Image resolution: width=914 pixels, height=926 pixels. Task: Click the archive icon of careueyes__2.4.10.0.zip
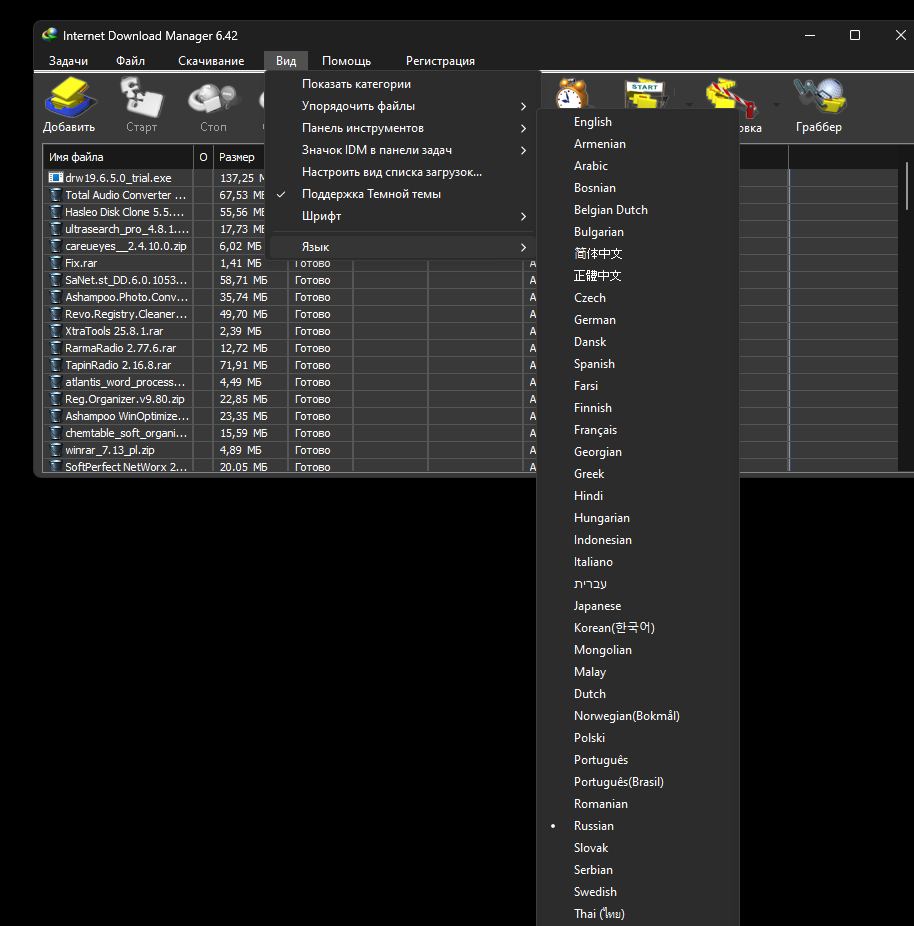click(x=56, y=246)
